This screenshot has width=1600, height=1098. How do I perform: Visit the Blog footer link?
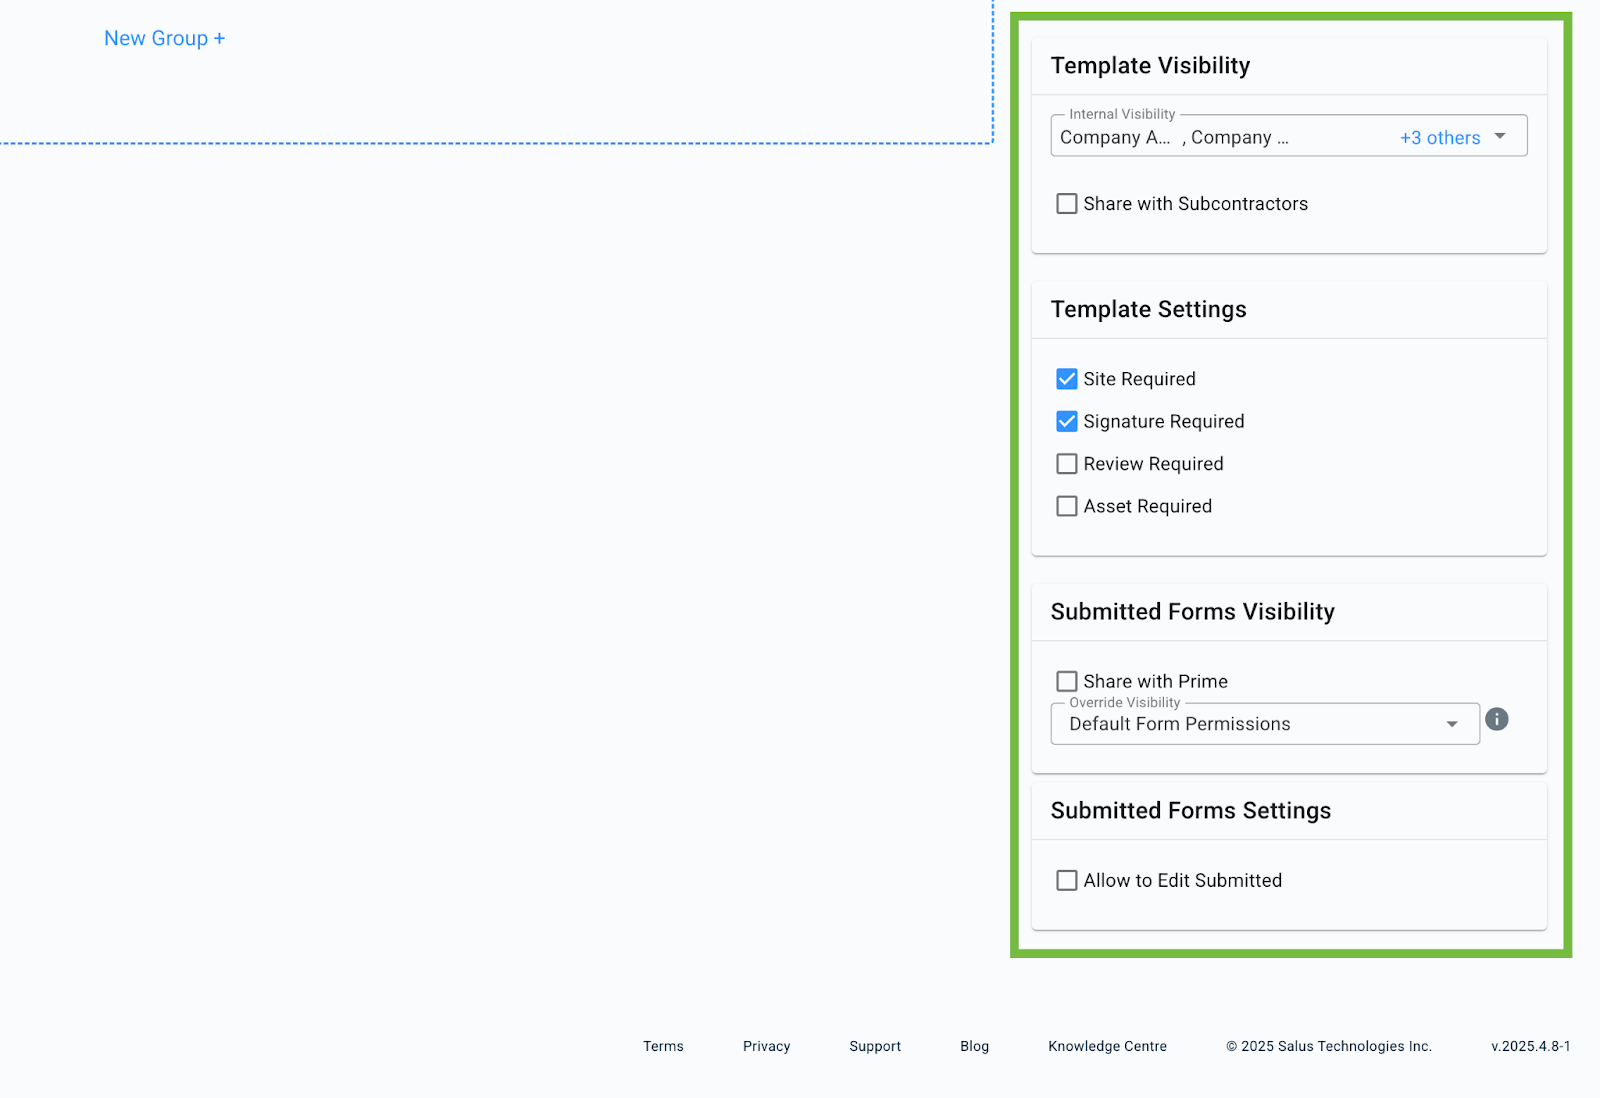[x=974, y=1046]
